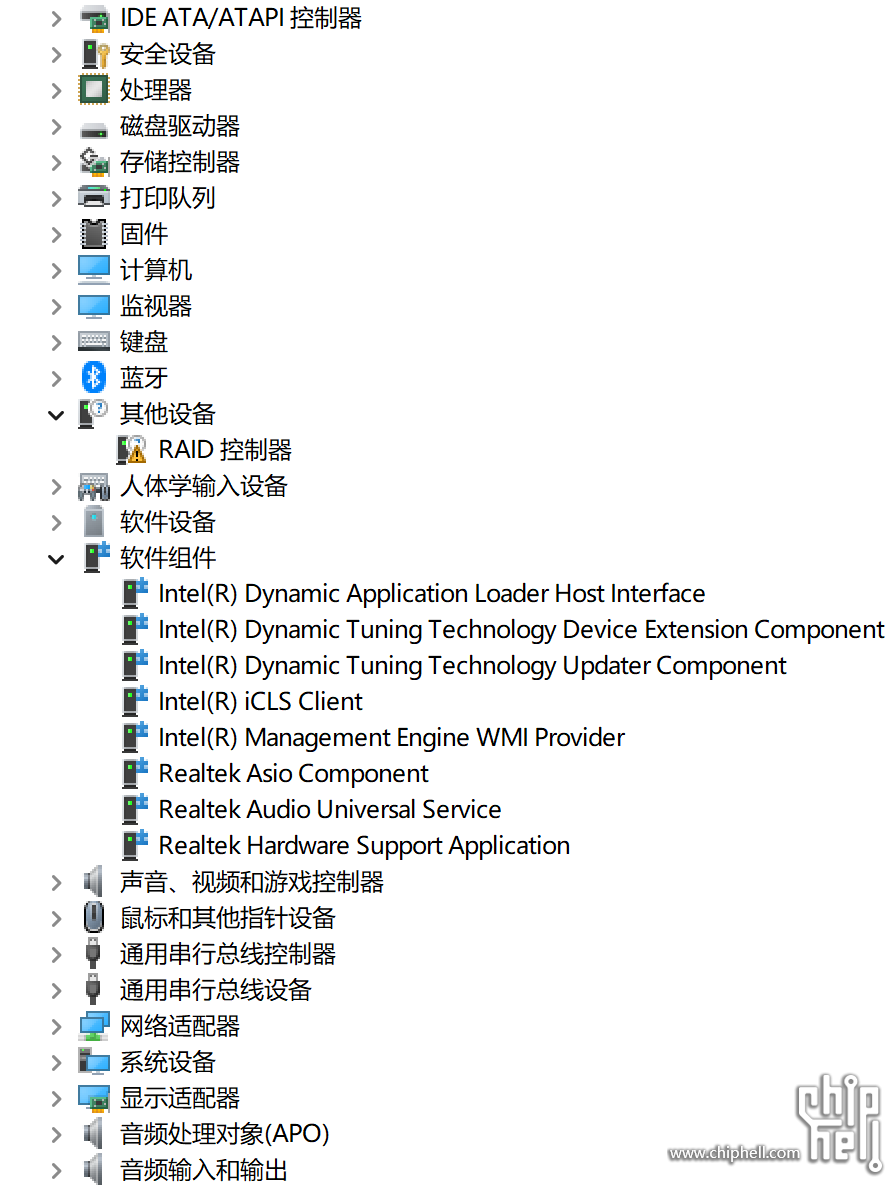
Task: Select the Intel(R) iCLS Client label
Action: click(261, 702)
